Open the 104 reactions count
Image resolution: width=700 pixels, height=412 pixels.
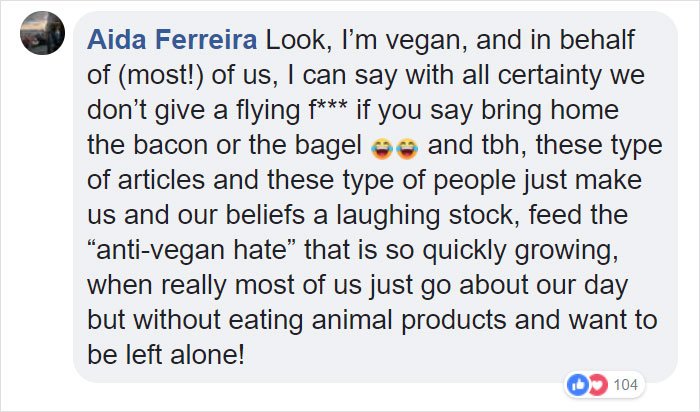point(625,384)
